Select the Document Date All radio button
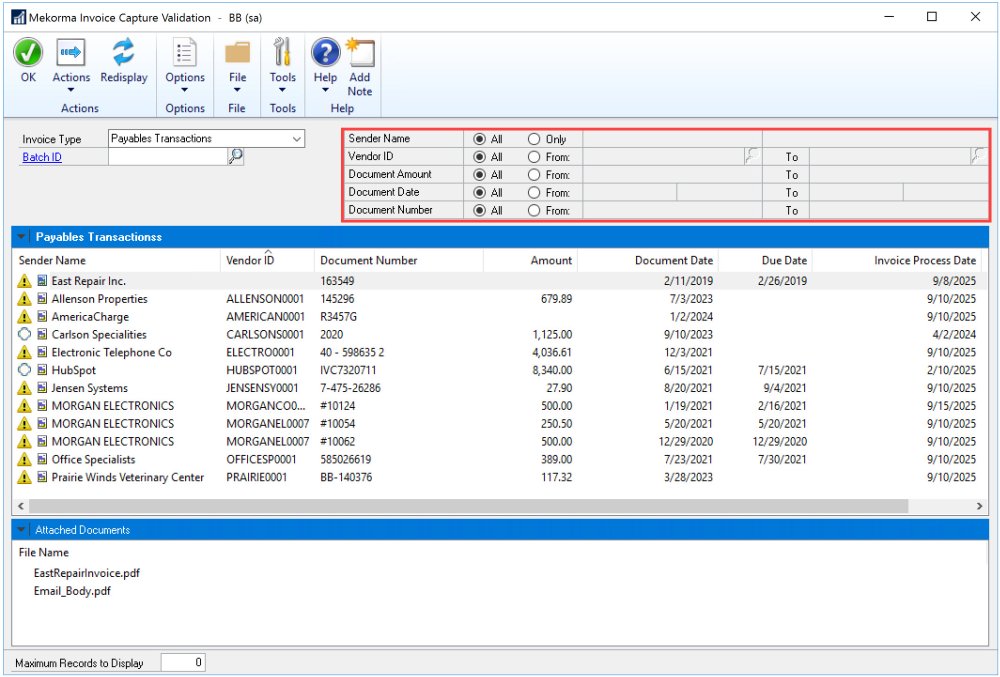This screenshot has height=677, width=1000. 479,193
